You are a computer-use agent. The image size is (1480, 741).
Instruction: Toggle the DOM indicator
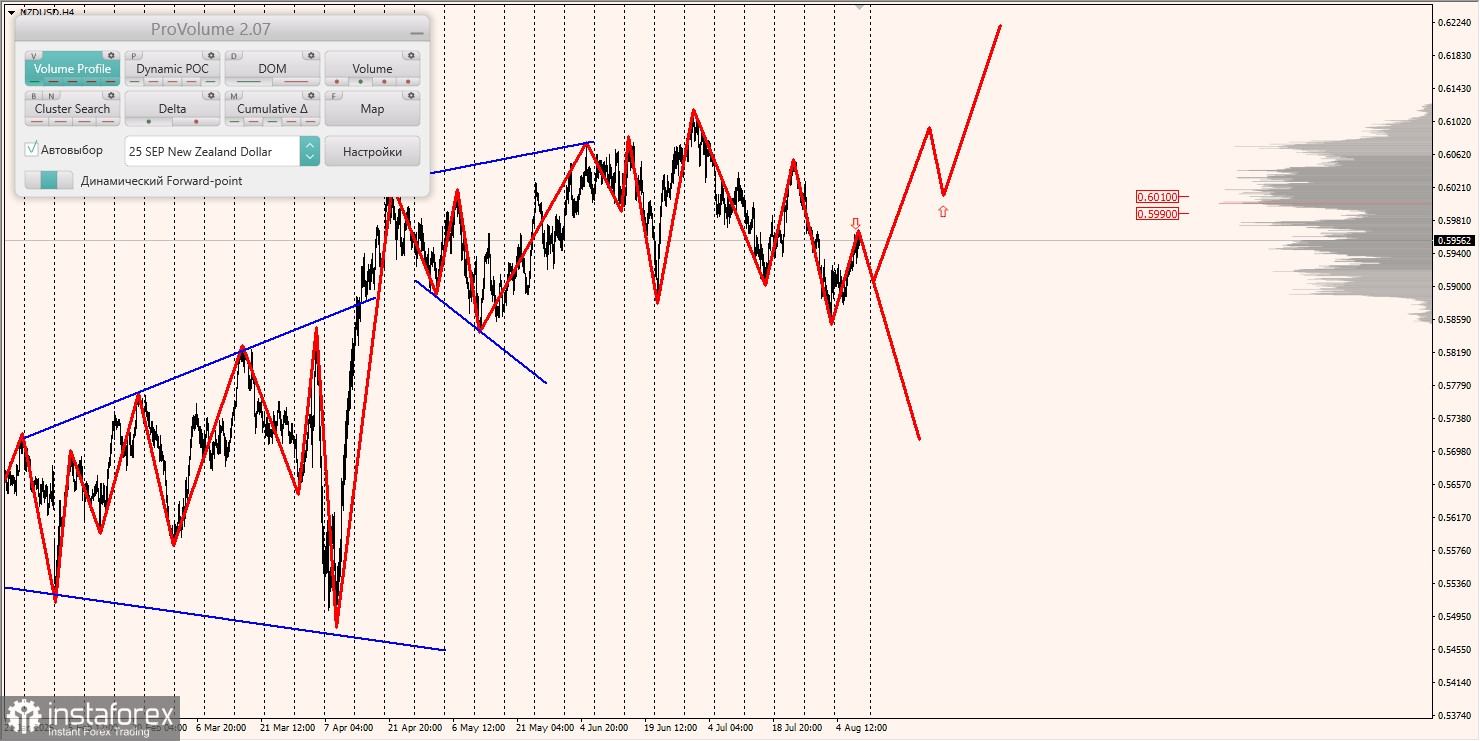[x=272, y=69]
